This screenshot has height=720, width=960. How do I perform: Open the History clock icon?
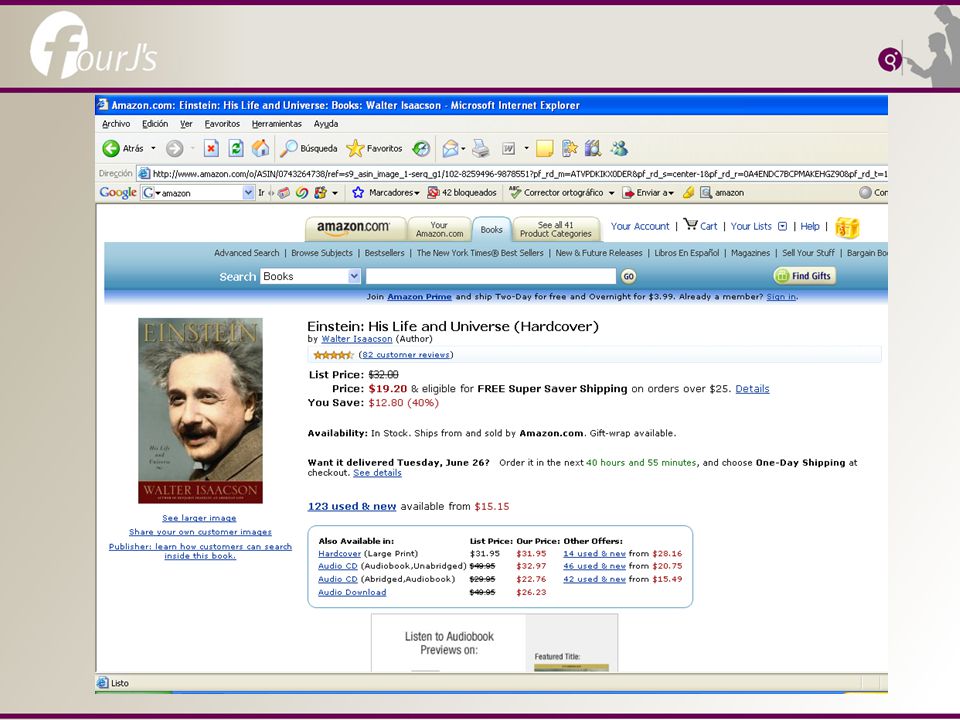pos(421,148)
